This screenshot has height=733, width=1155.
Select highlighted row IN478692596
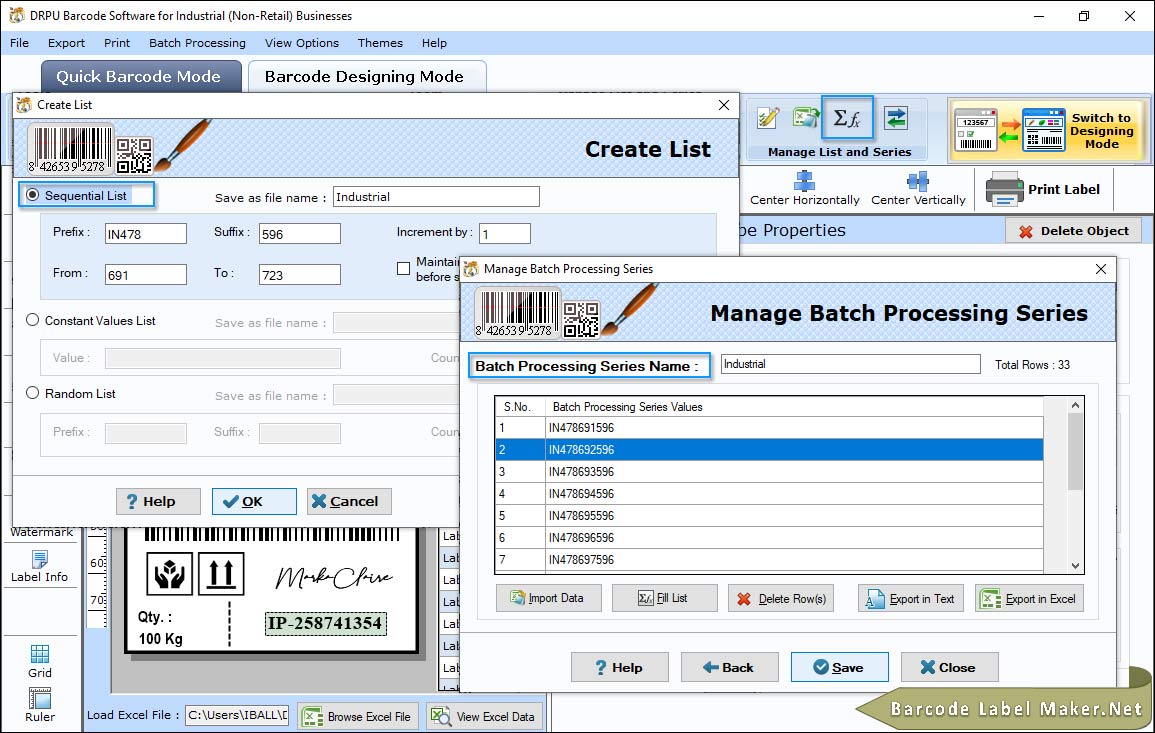[x=769, y=449]
